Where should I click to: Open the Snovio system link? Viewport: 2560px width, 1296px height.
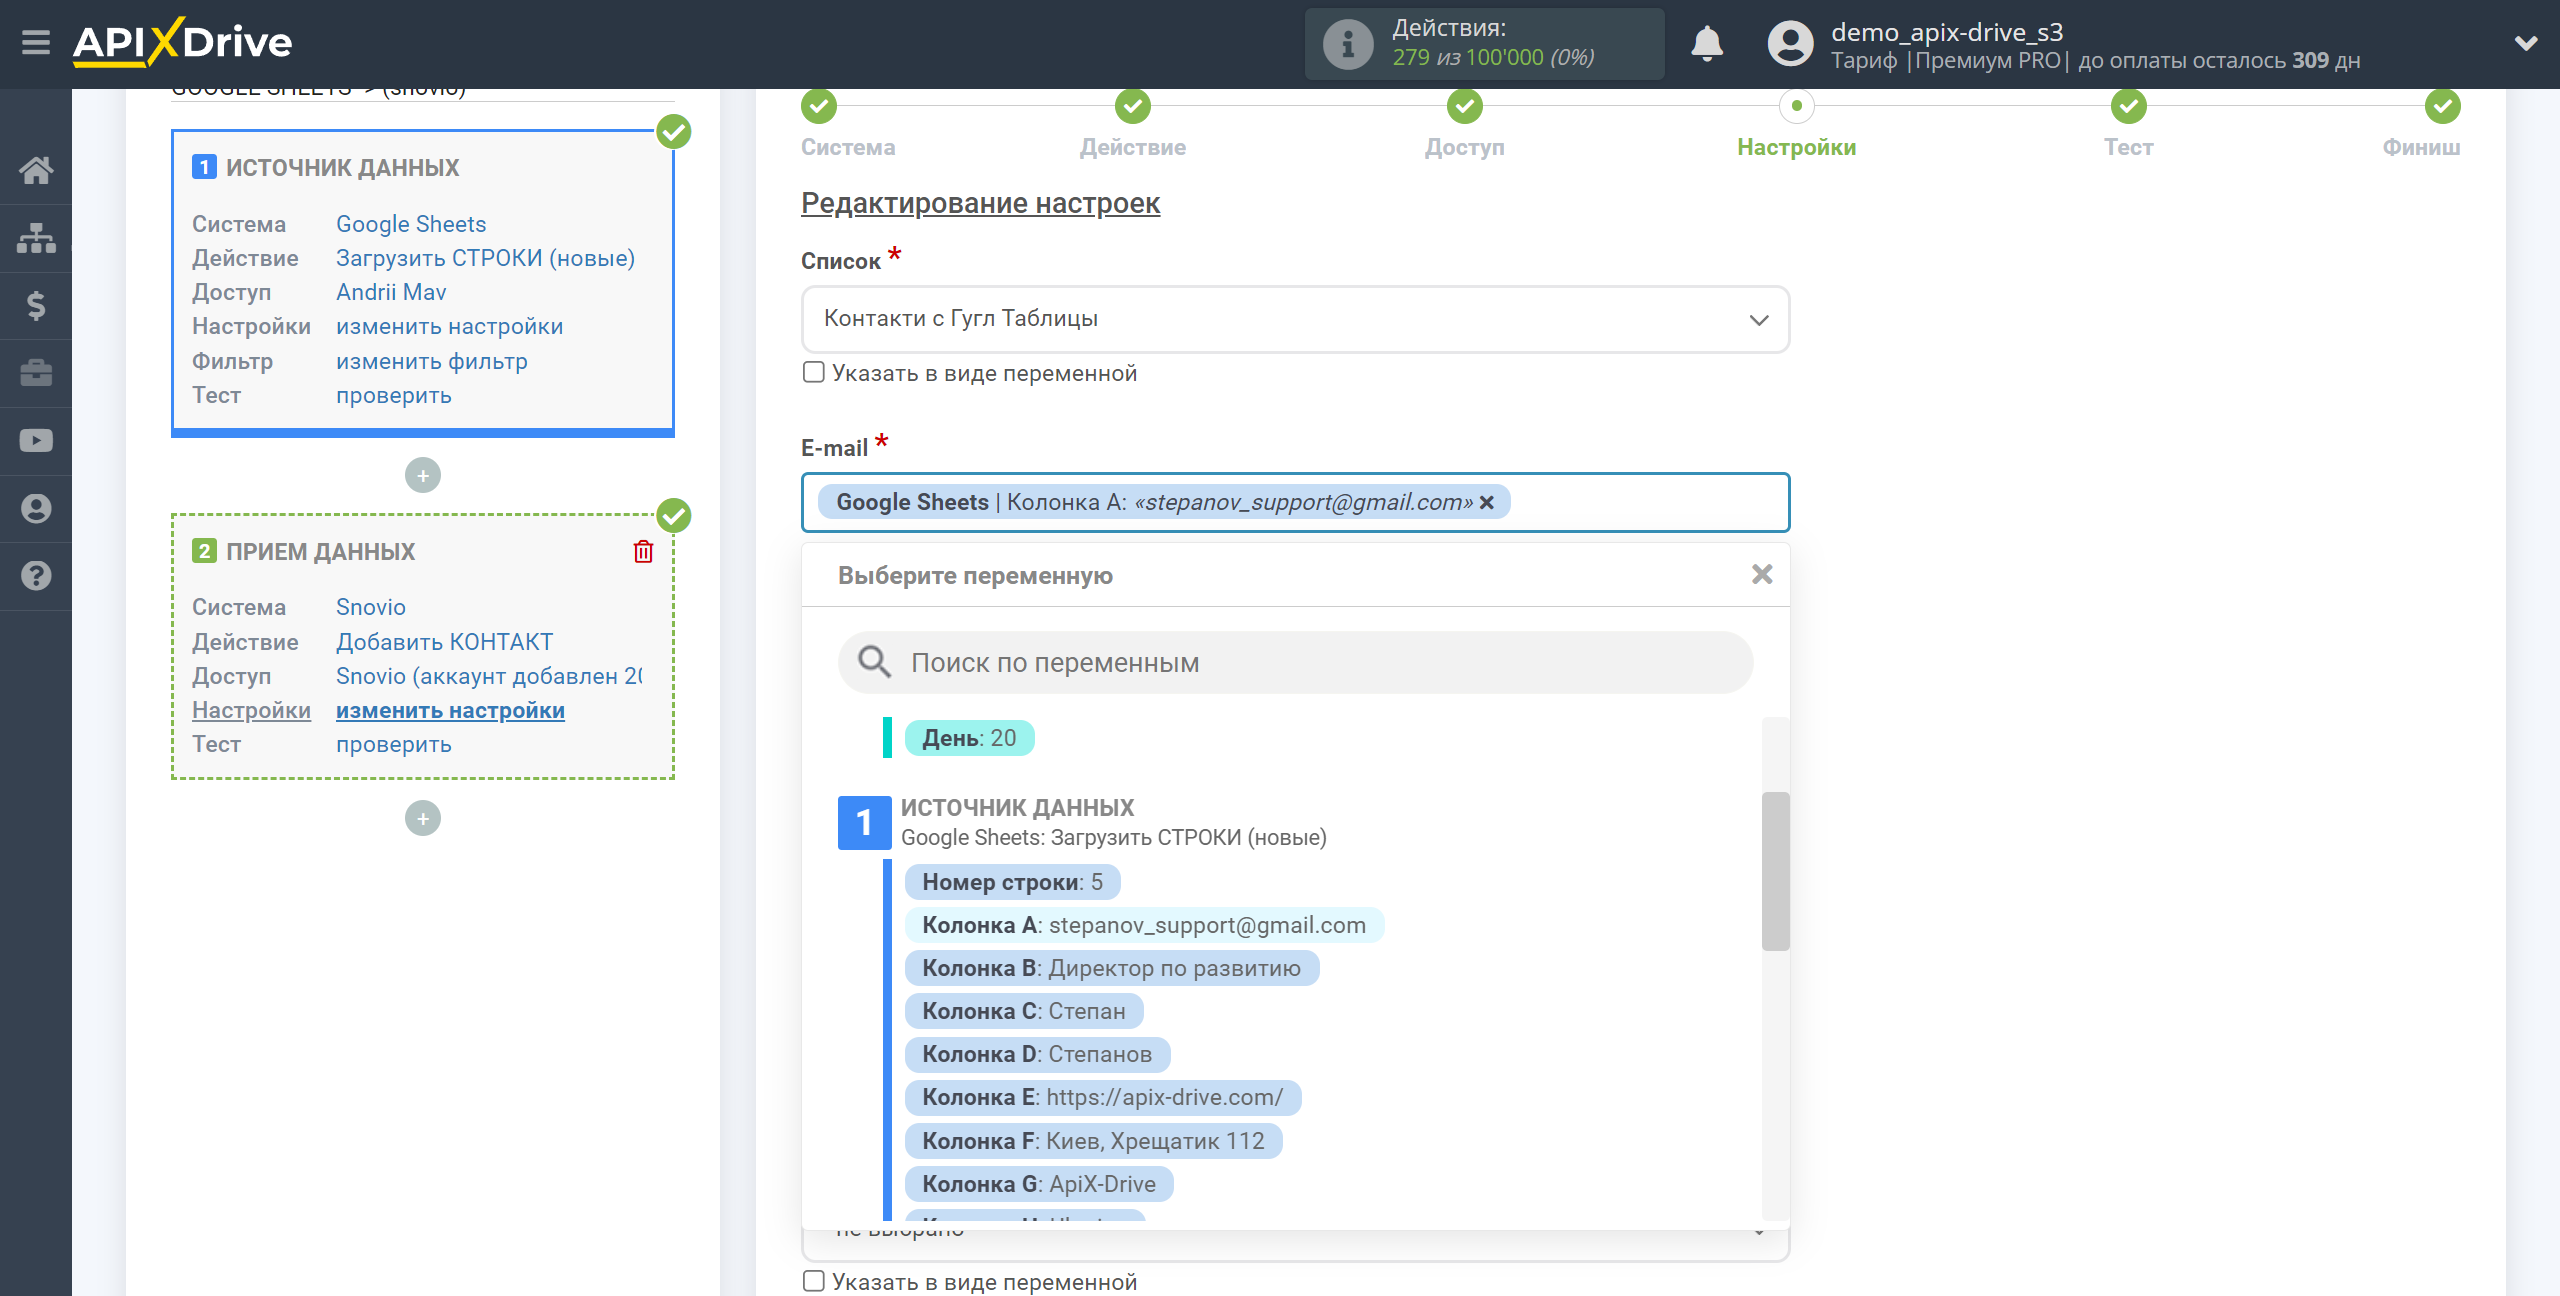pyautogui.click(x=371, y=607)
